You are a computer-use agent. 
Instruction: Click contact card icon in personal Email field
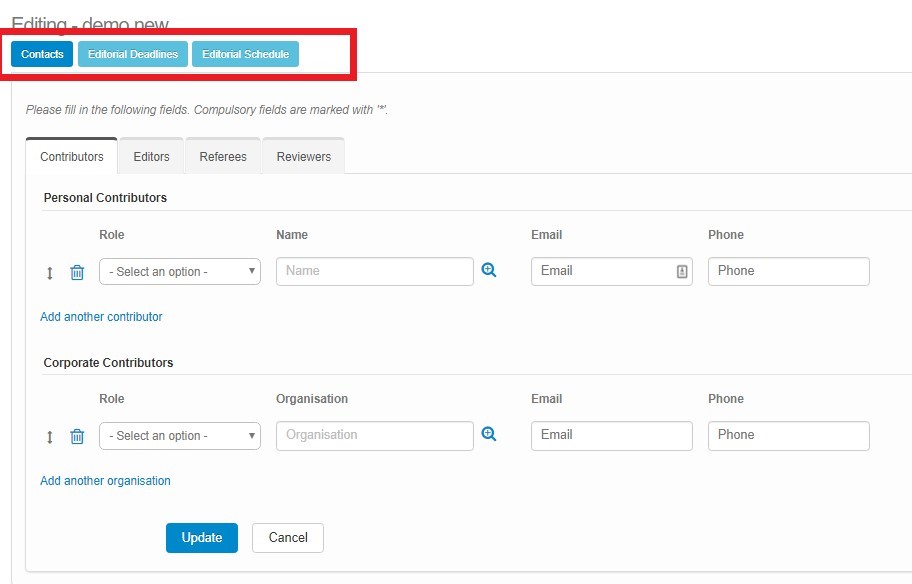coord(682,271)
